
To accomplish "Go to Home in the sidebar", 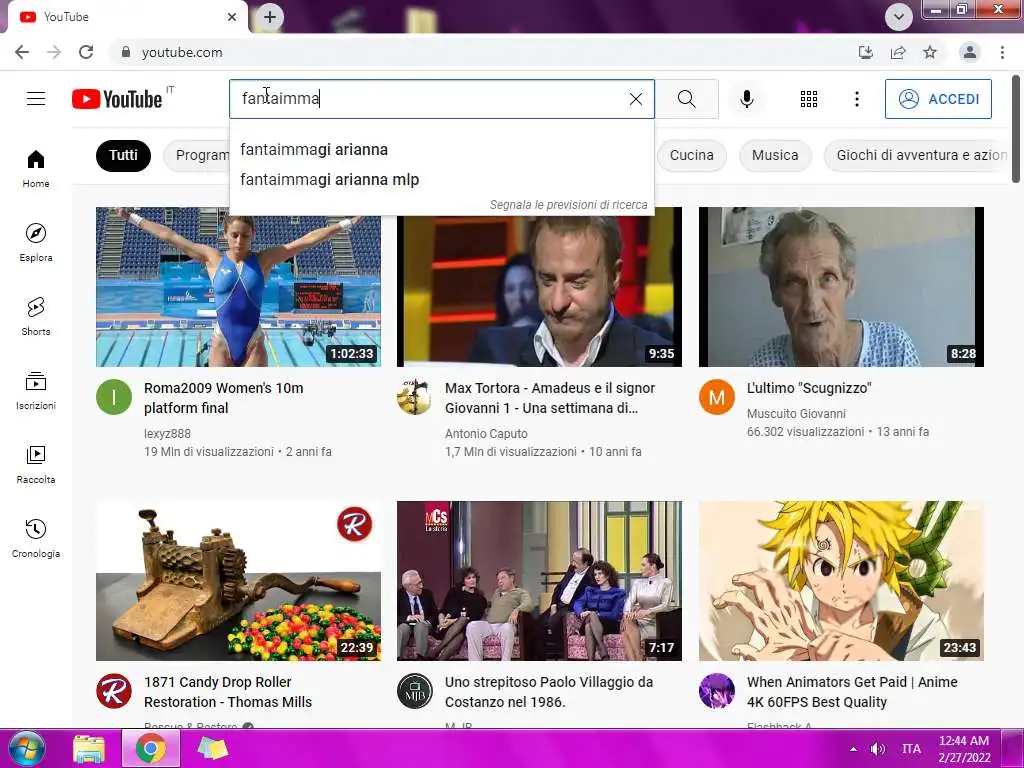I will point(36,169).
